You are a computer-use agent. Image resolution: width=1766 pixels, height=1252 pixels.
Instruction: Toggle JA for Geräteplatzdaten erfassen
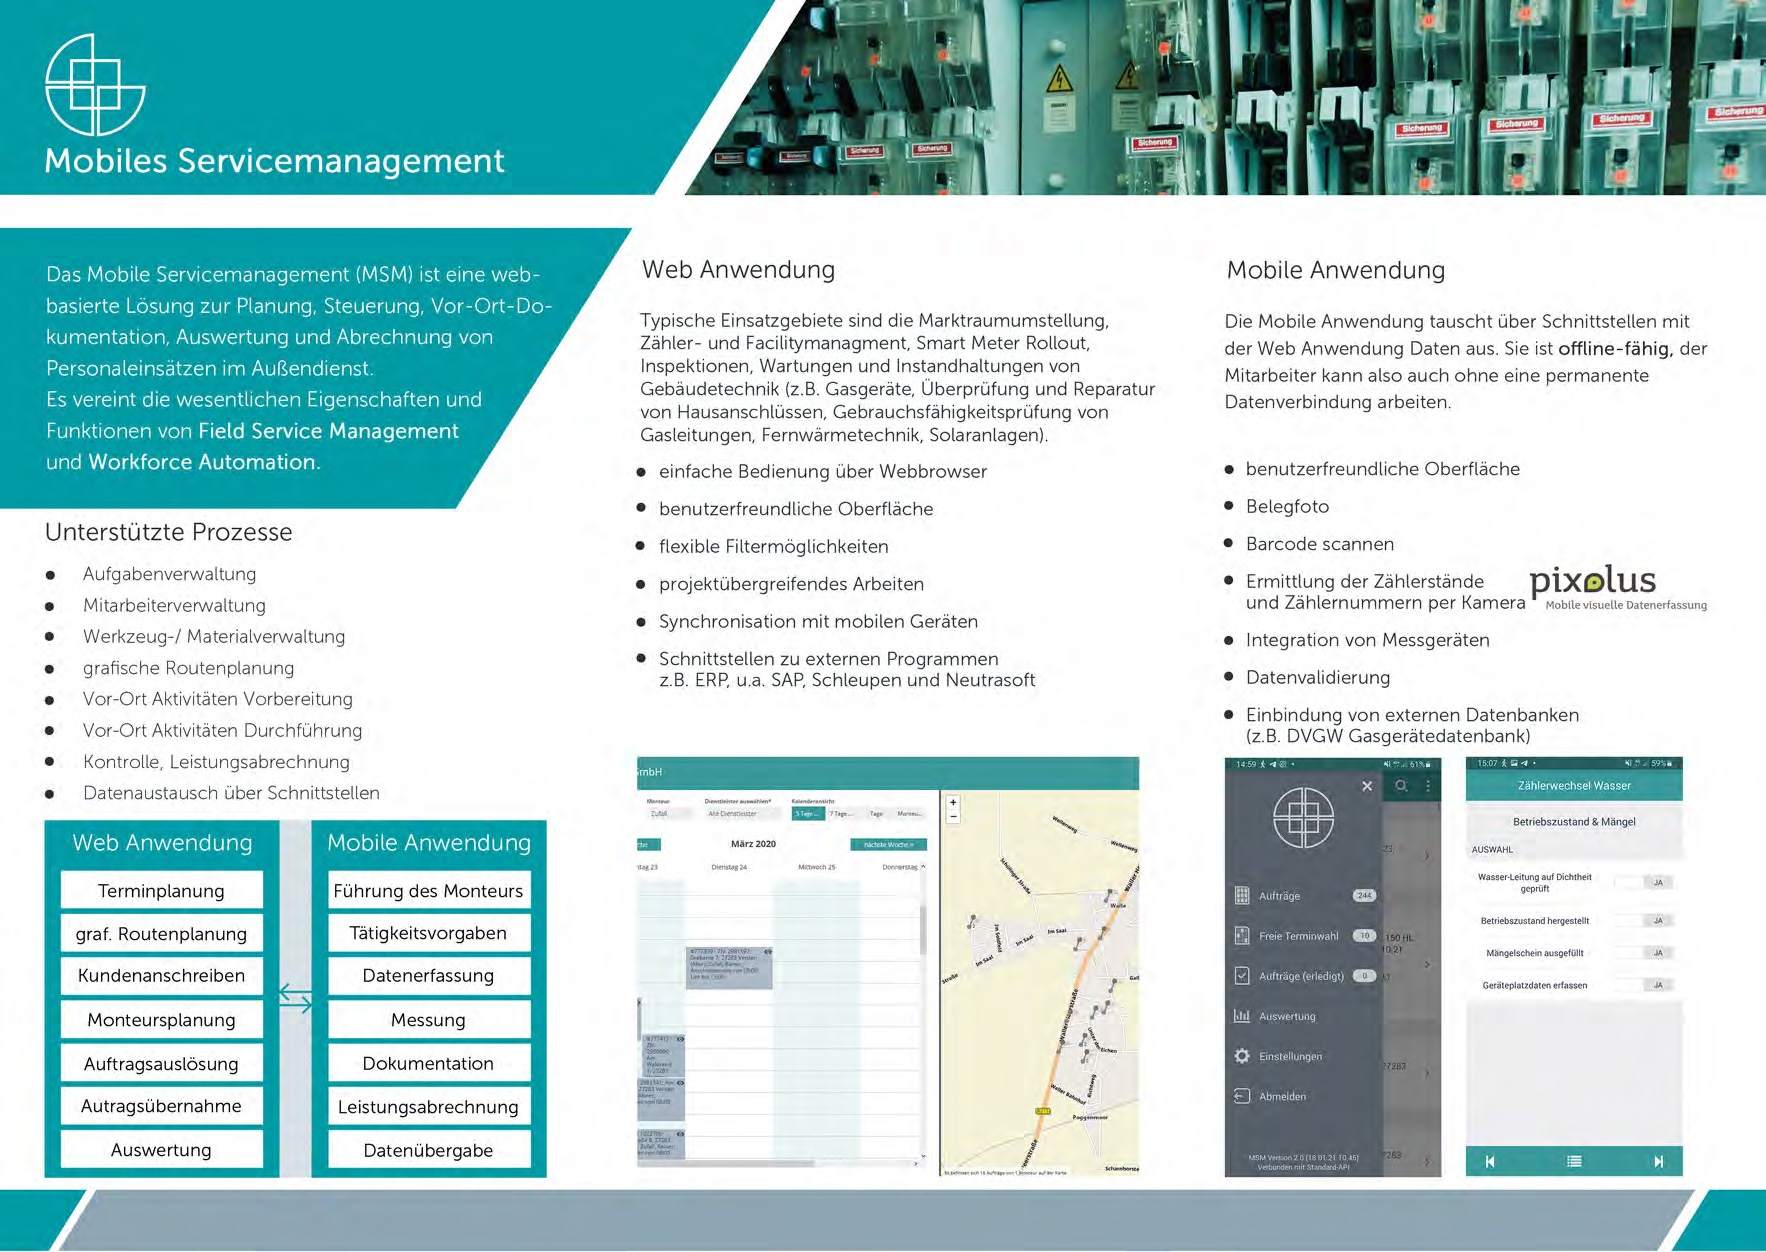coord(1646,985)
